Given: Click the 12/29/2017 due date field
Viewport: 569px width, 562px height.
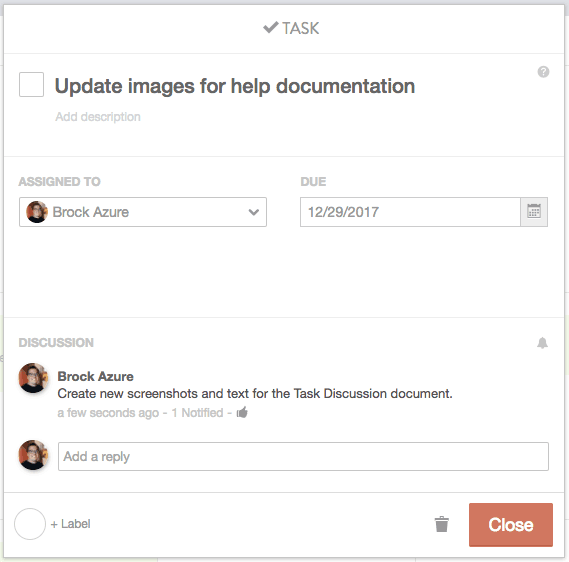Looking at the screenshot, I should 410,212.
